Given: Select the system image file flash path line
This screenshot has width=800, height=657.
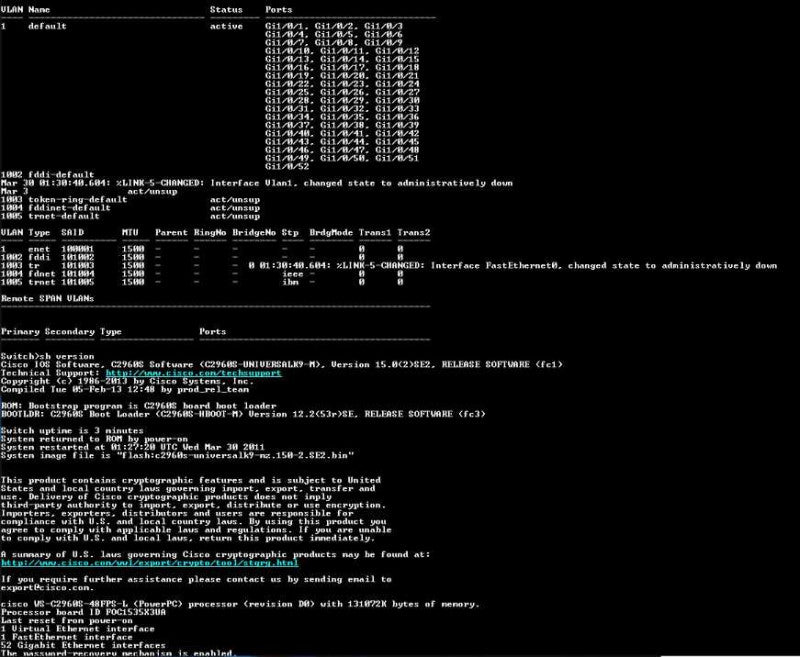Looking at the screenshot, I should point(178,456).
